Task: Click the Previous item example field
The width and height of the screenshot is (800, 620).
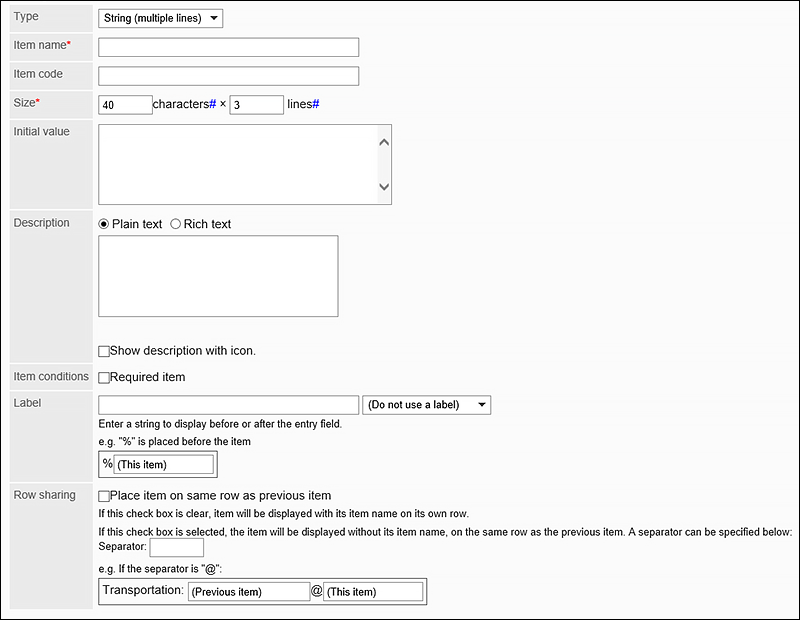Action: click(x=248, y=591)
